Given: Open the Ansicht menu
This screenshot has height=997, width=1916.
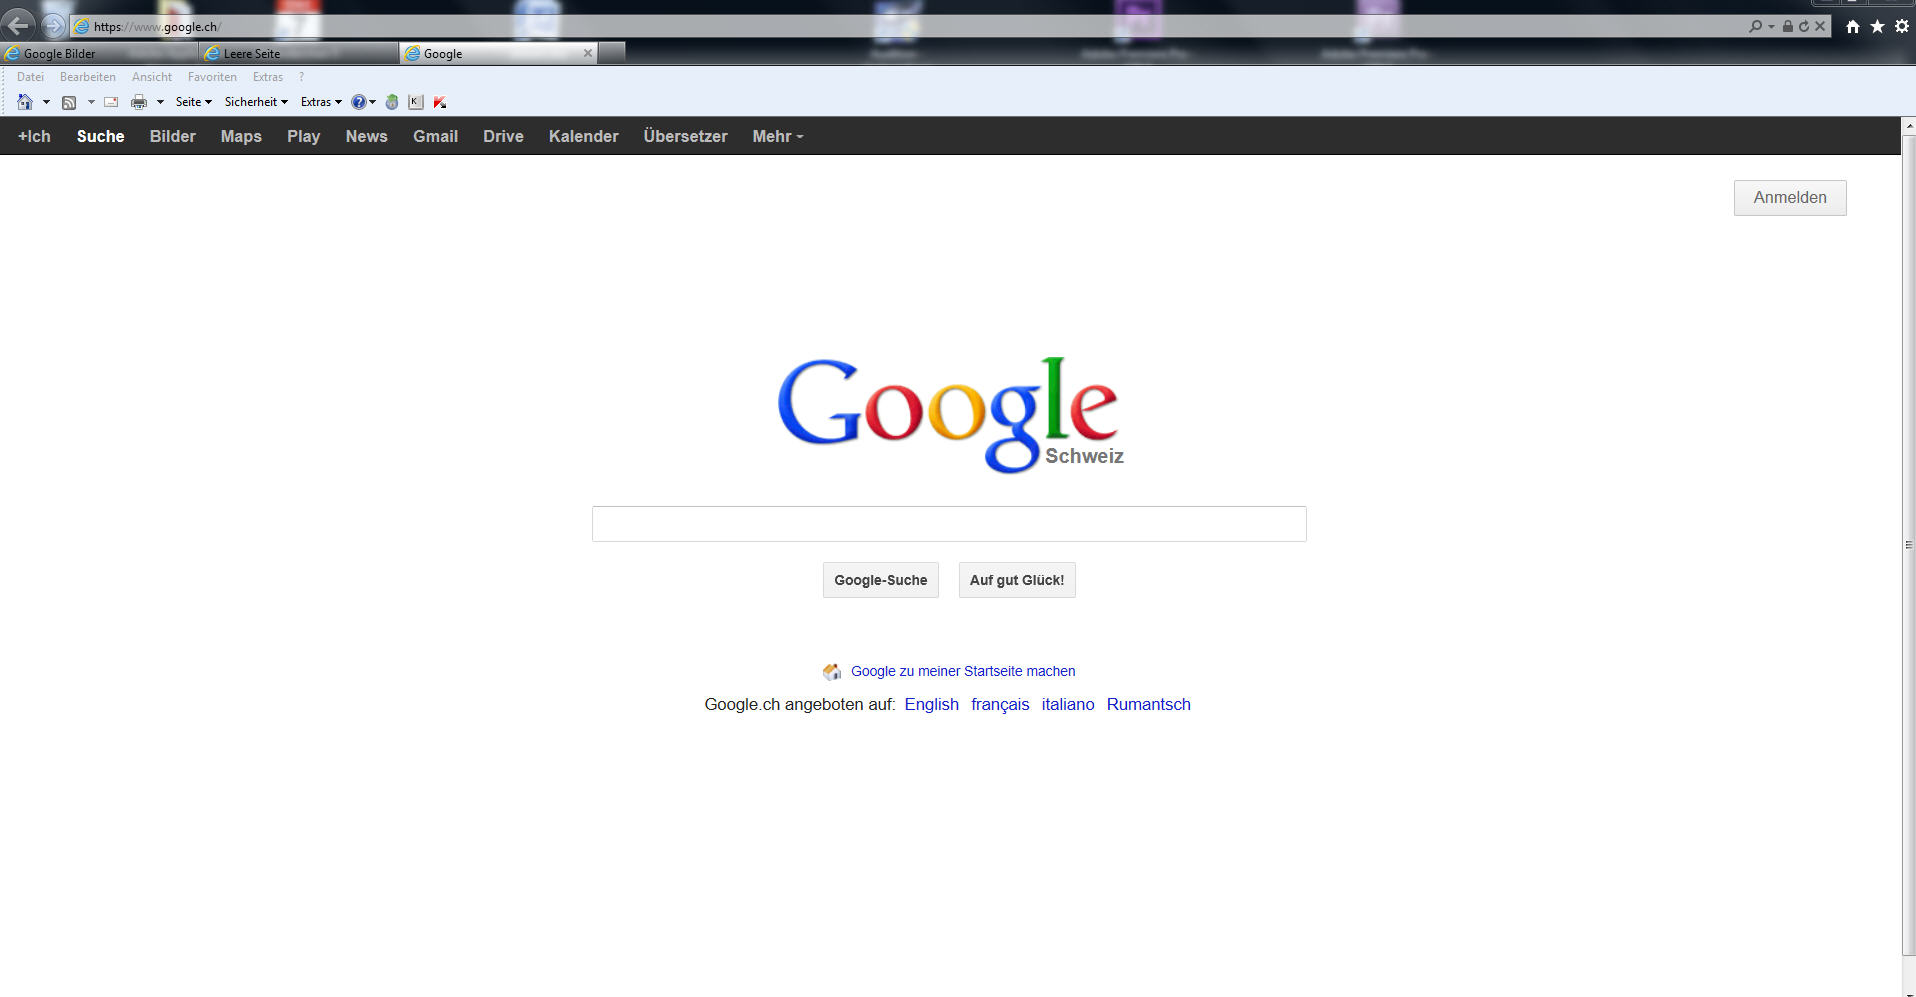Looking at the screenshot, I should [x=152, y=77].
